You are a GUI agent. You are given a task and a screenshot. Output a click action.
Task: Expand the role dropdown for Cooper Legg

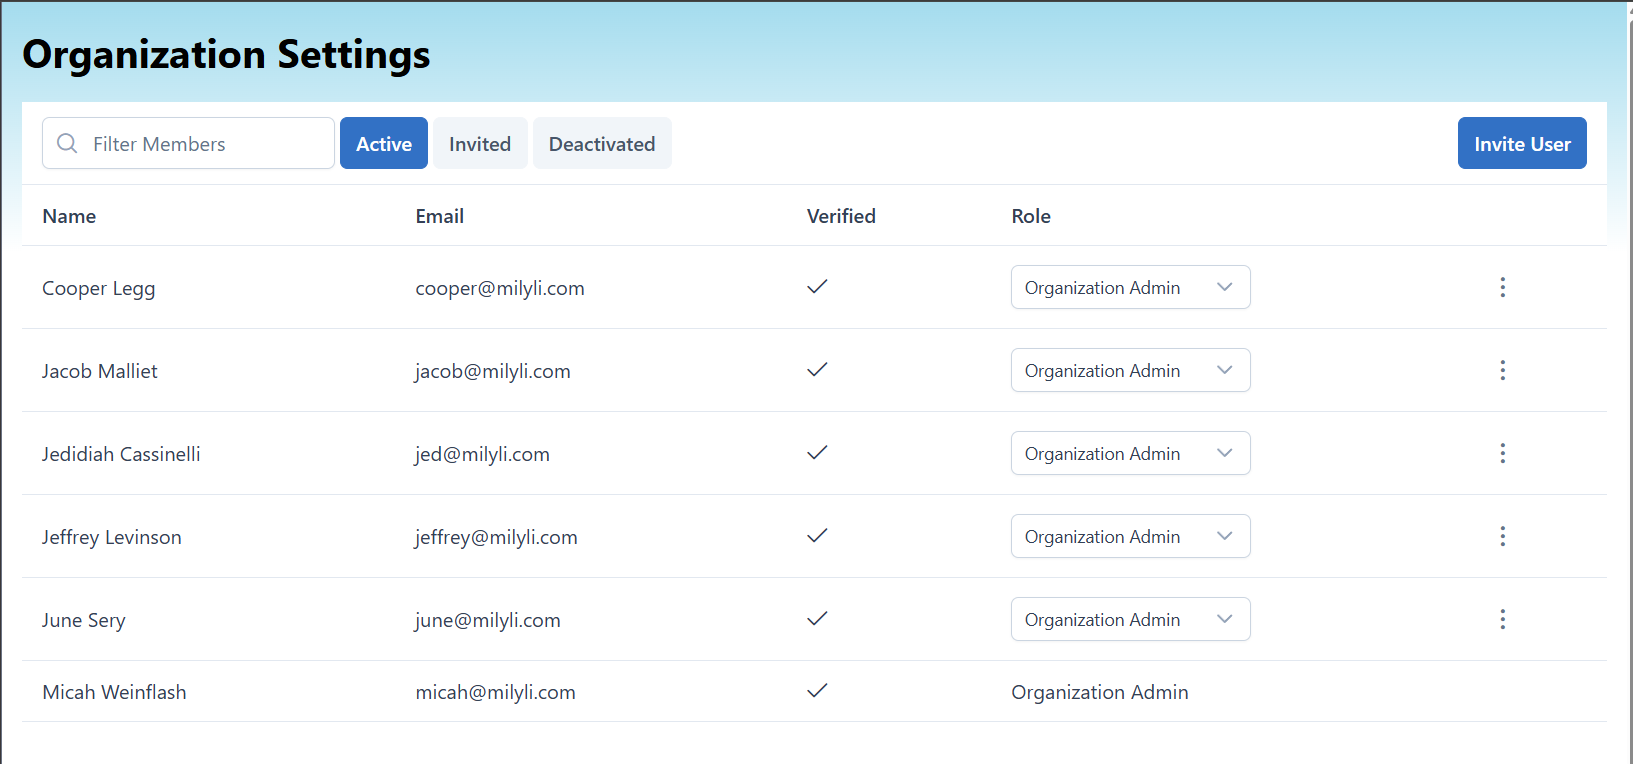point(1130,287)
